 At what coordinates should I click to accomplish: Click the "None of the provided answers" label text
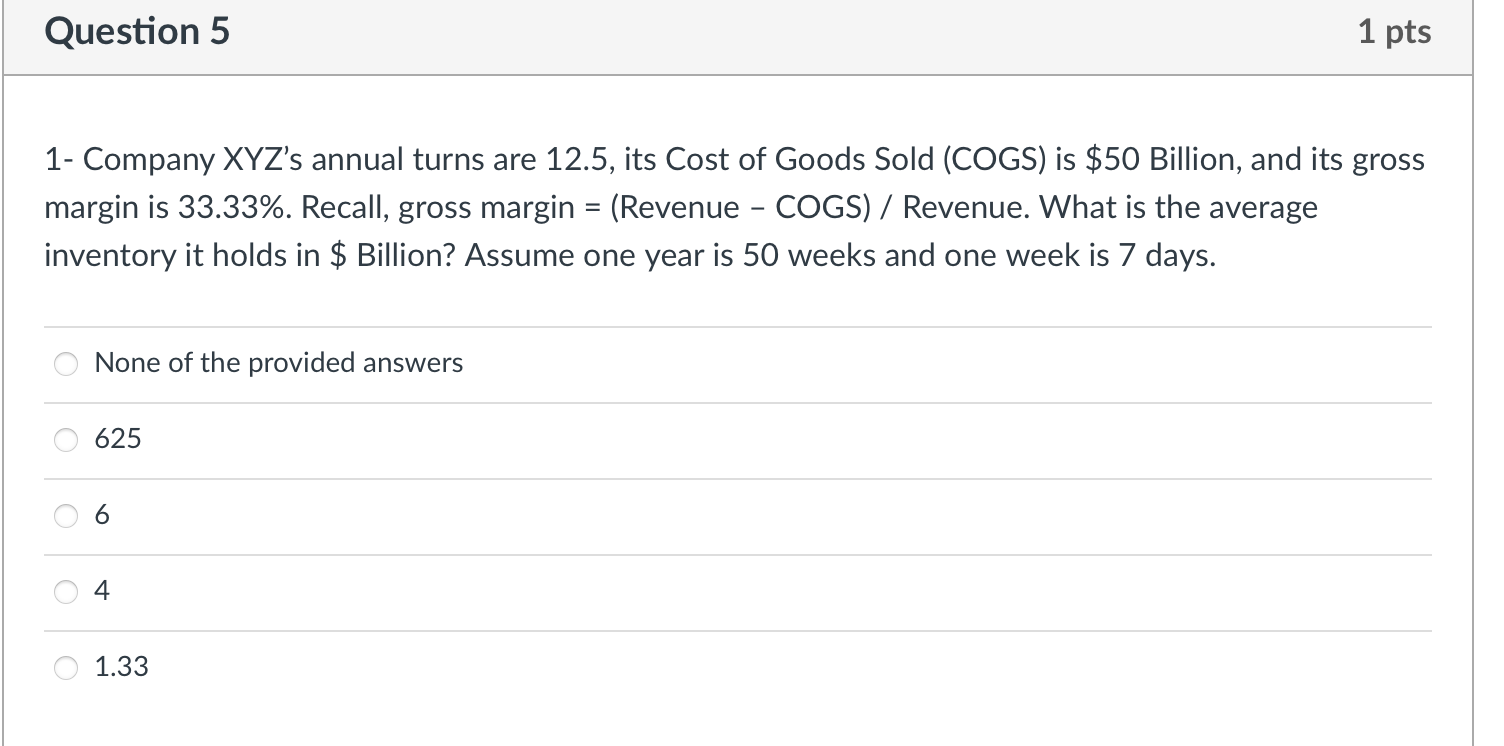(278, 363)
